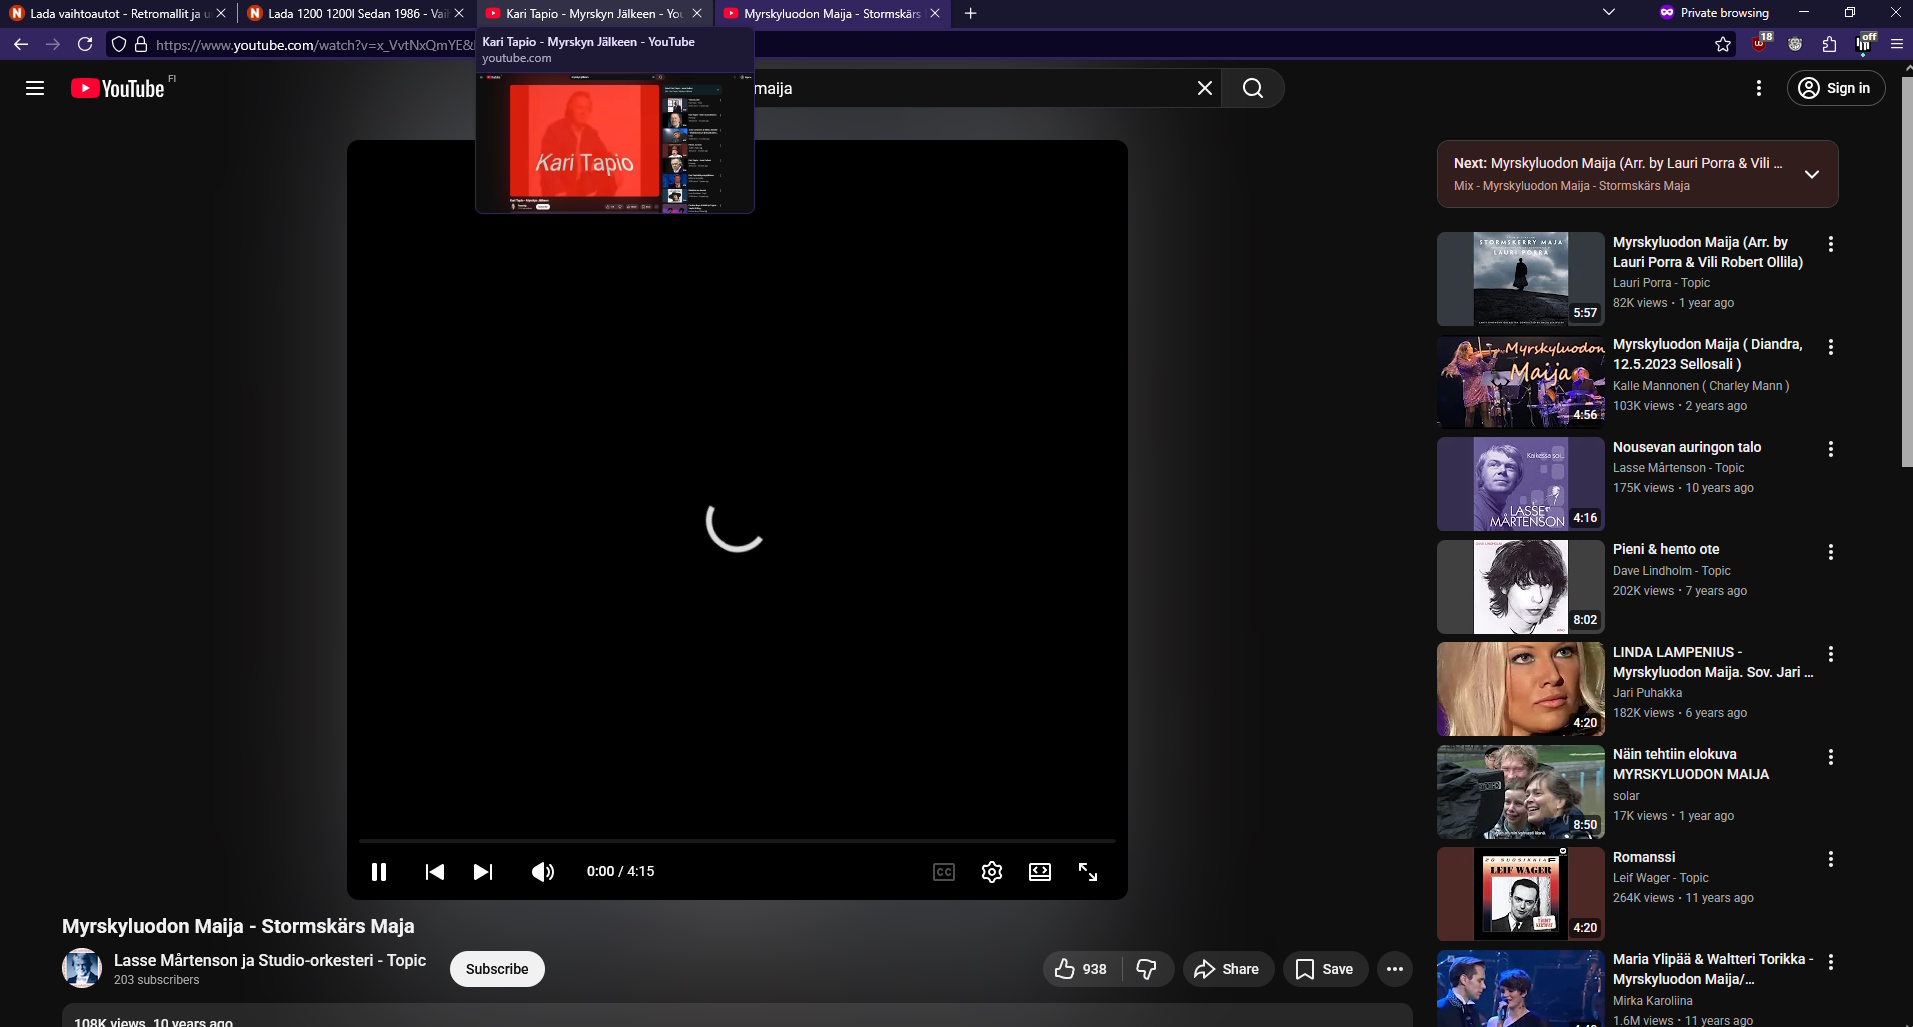Sign in to YouTube

click(1836, 88)
